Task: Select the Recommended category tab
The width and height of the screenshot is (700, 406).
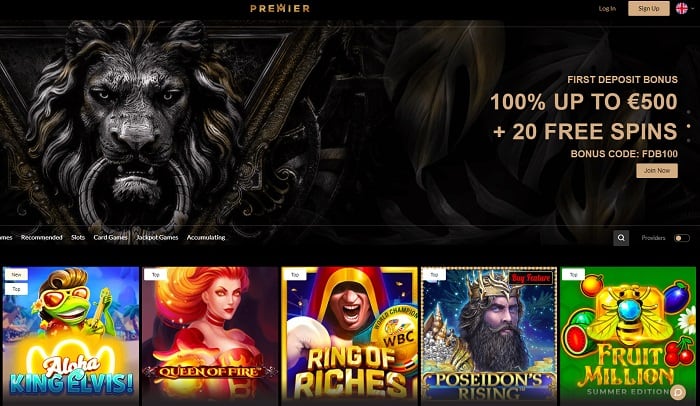Action: [x=42, y=238]
